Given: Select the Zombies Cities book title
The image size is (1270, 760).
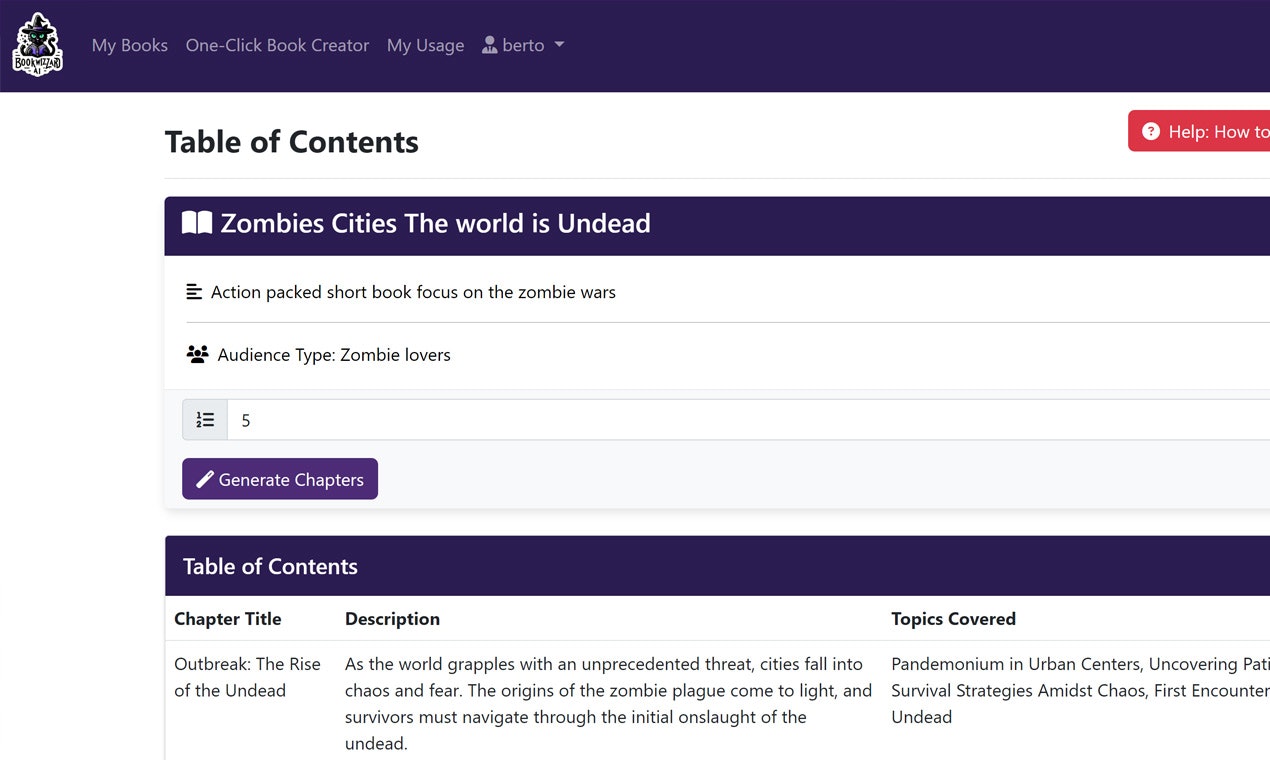Looking at the screenshot, I should tap(435, 223).
